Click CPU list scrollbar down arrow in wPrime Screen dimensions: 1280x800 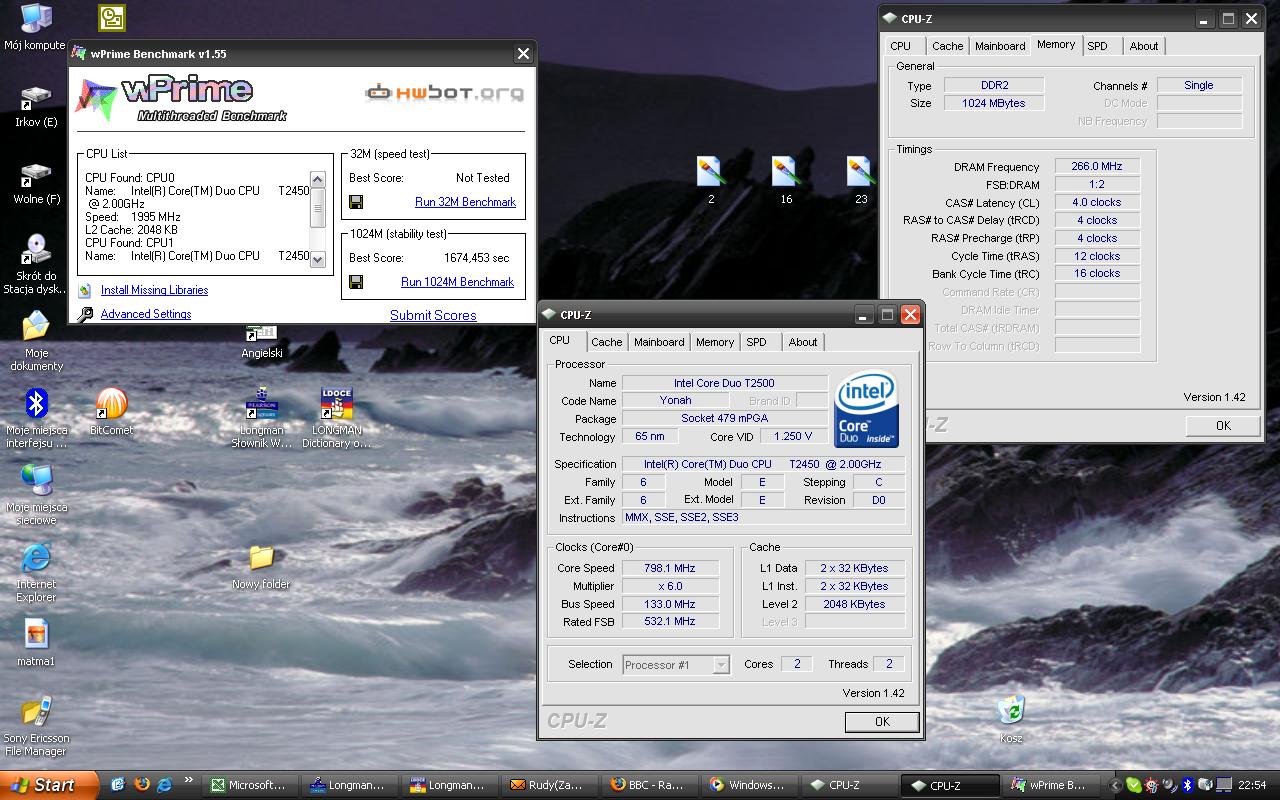click(x=317, y=259)
